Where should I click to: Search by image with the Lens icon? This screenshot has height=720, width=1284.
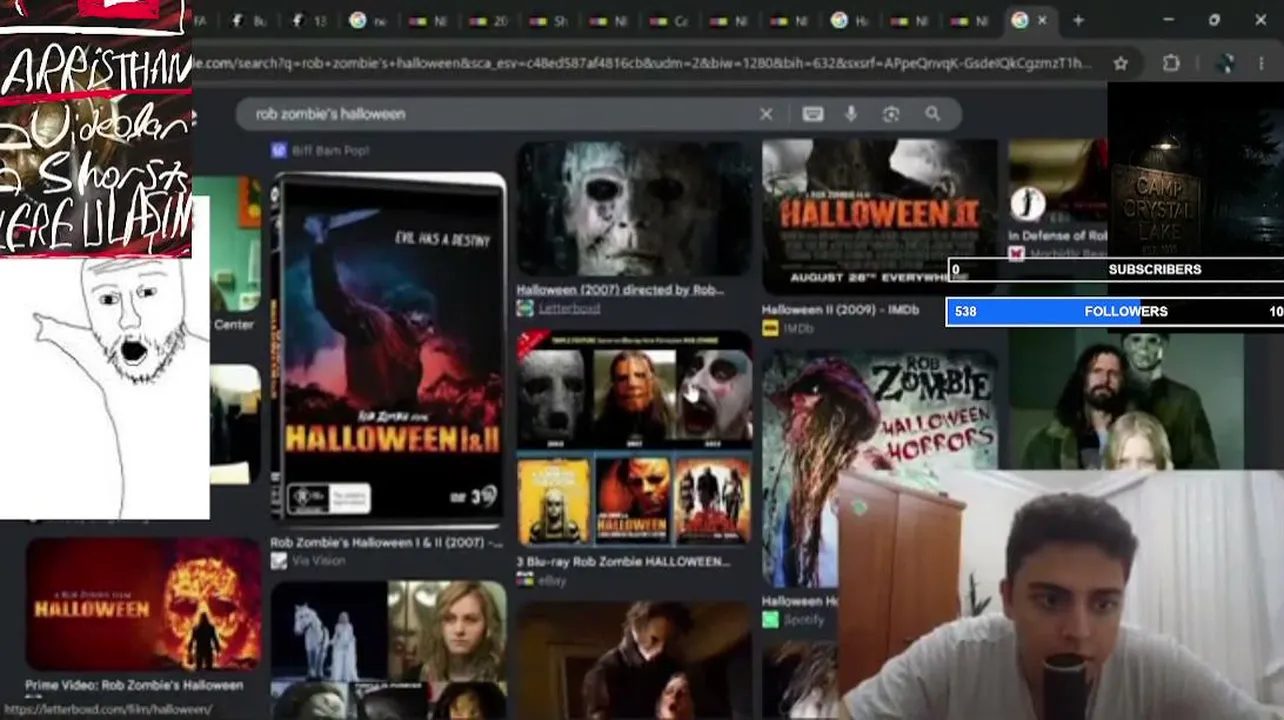click(891, 114)
